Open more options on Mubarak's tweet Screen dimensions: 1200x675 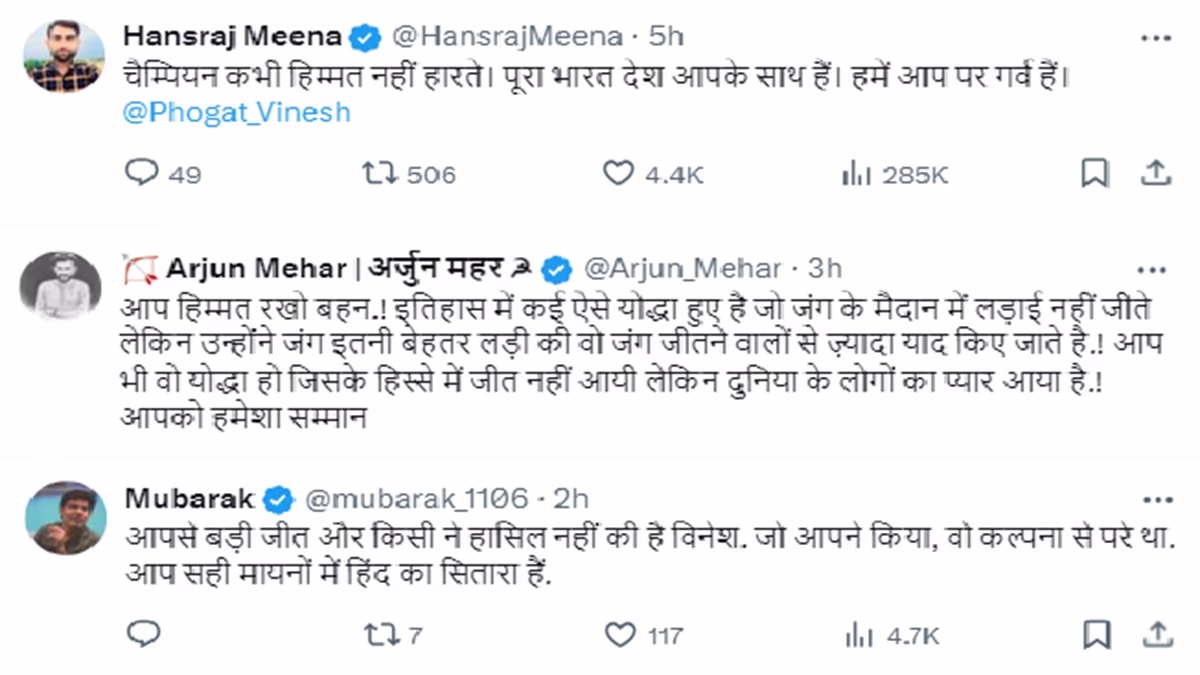point(1157,499)
